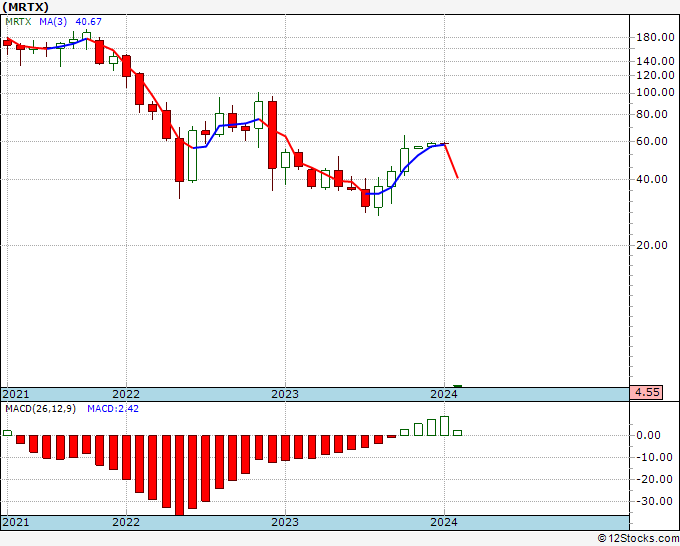680x546 pixels.
Task: Select 2021 on the price chart axis
Action: point(16,394)
